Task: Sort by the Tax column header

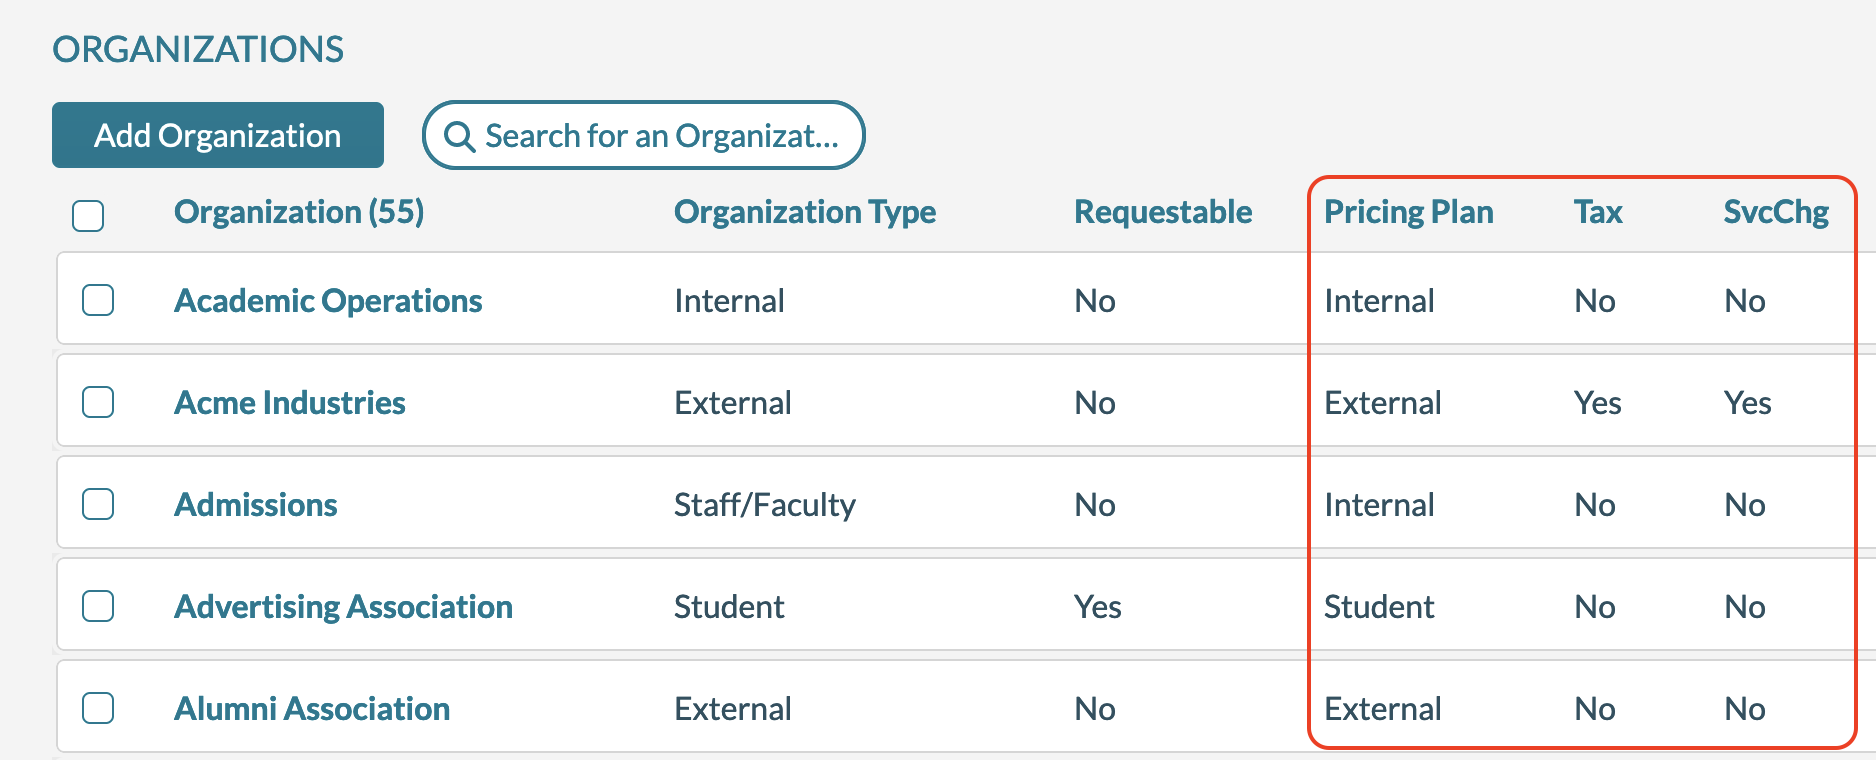Action: pyautogui.click(x=1598, y=212)
